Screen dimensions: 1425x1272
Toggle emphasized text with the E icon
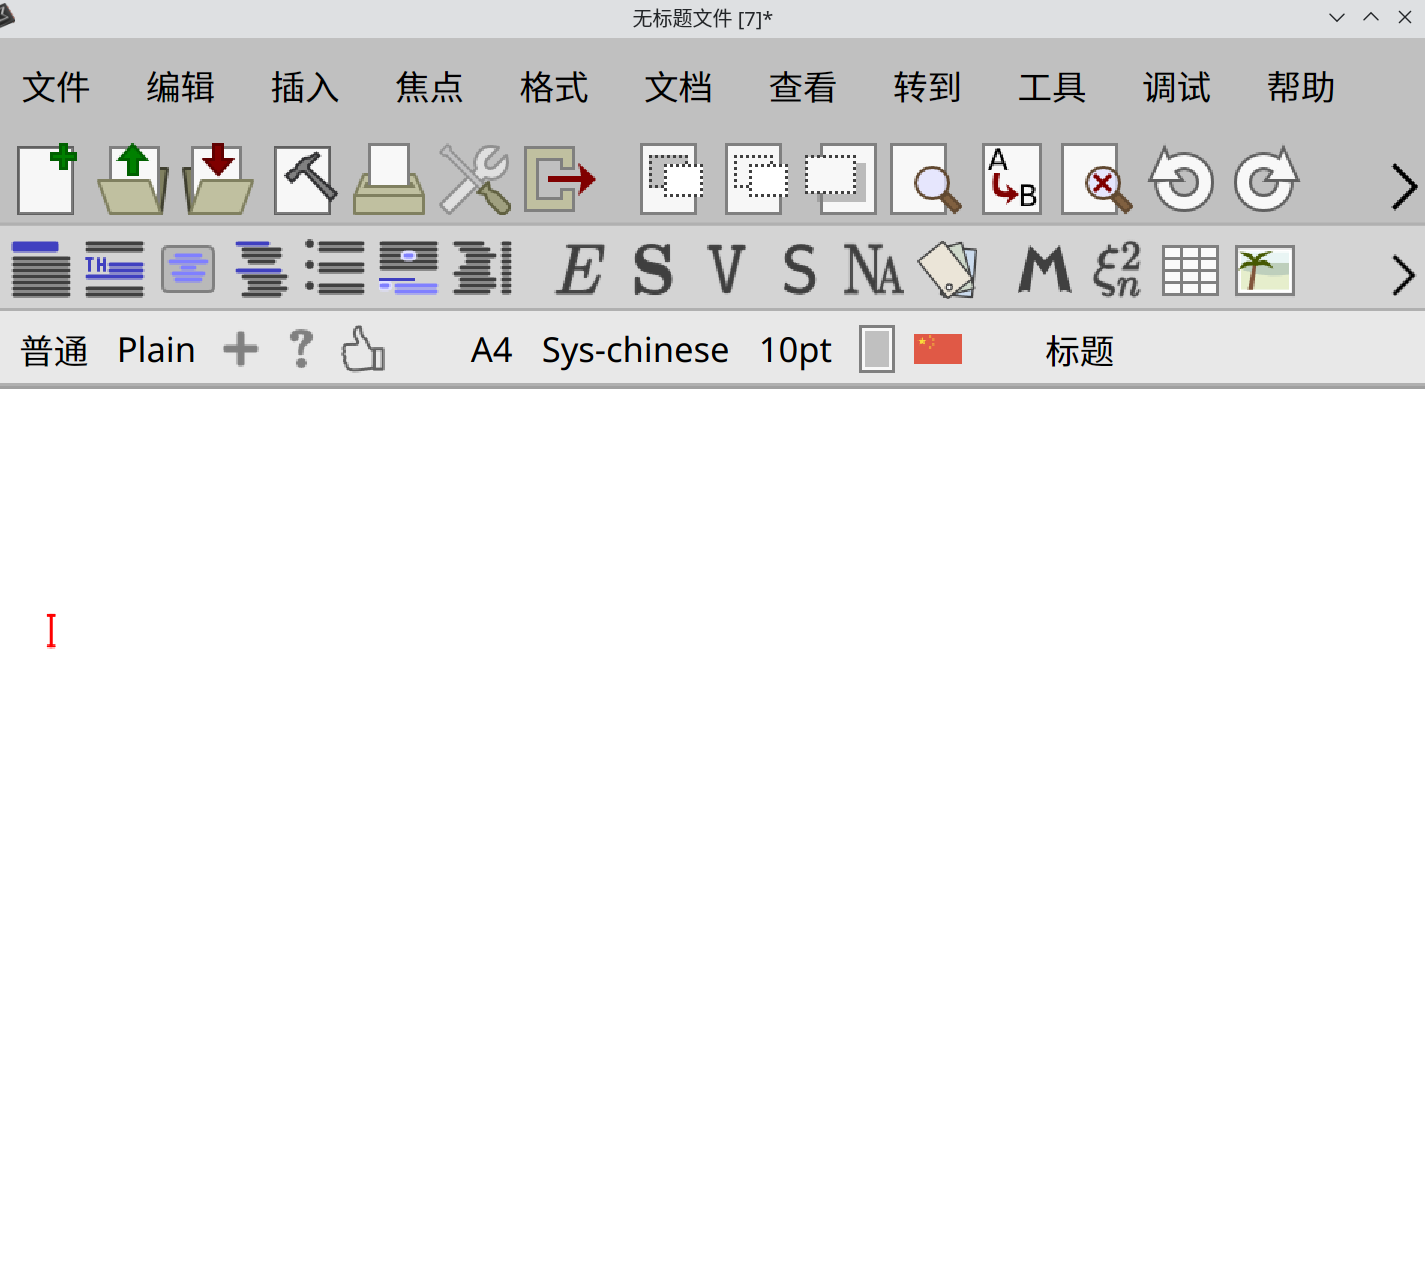(578, 269)
